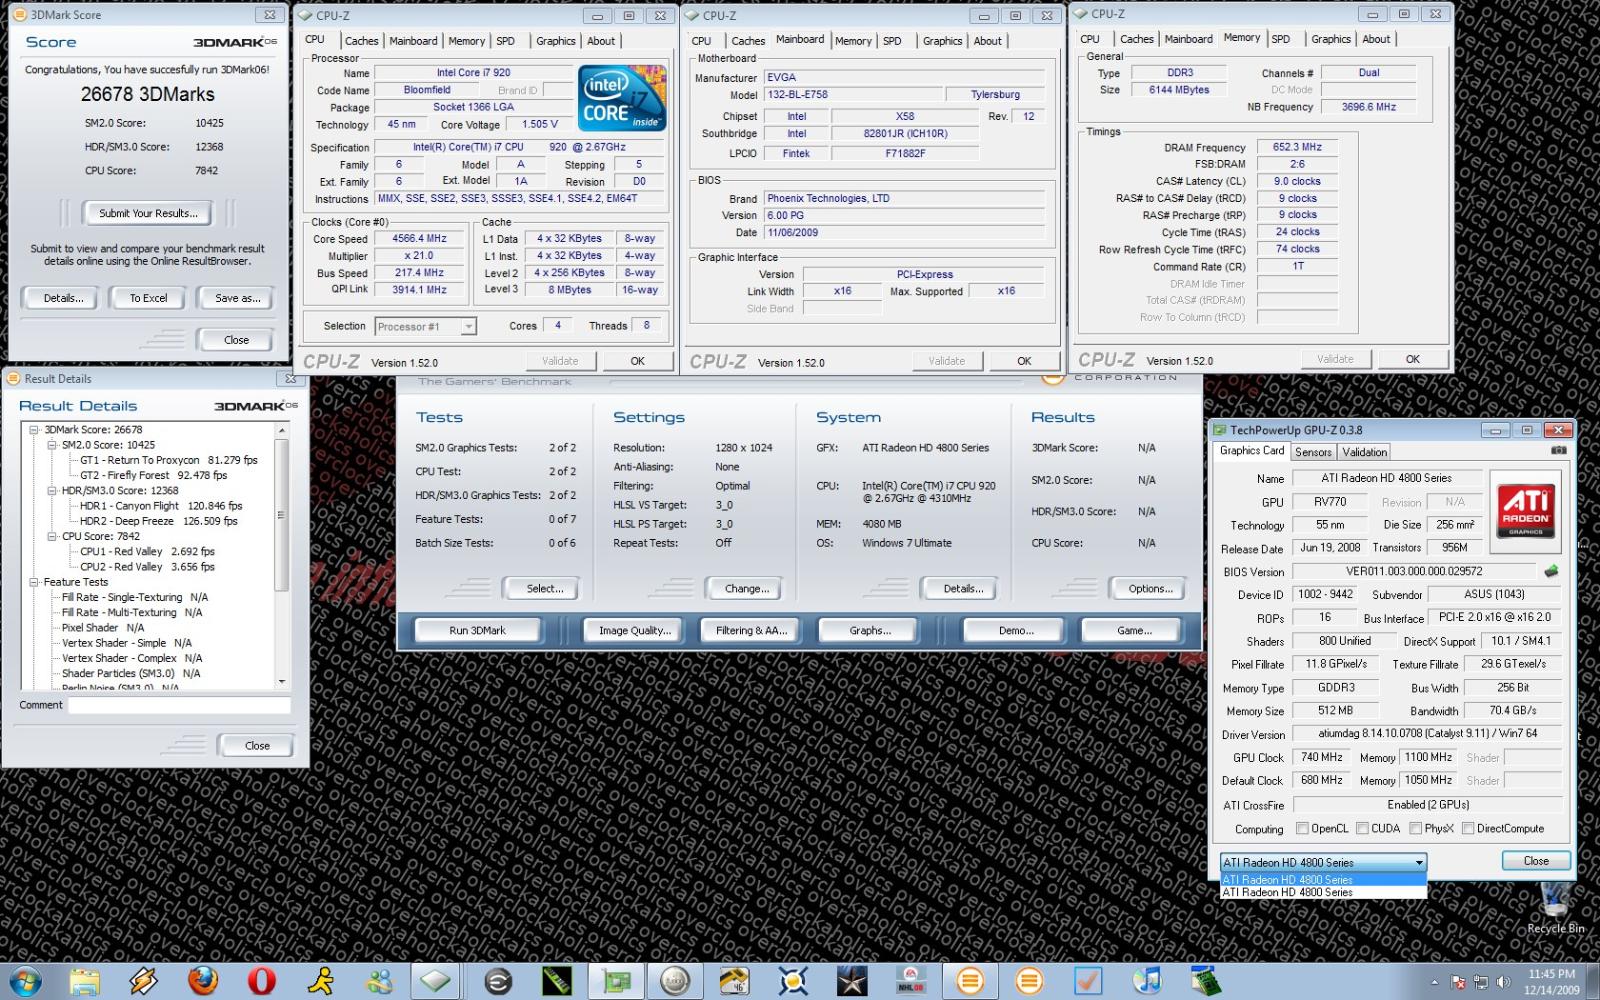This screenshot has width=1600, height=1000.
Task: Collapse the Feature Tests tree node
Action: tap(34, 582)
